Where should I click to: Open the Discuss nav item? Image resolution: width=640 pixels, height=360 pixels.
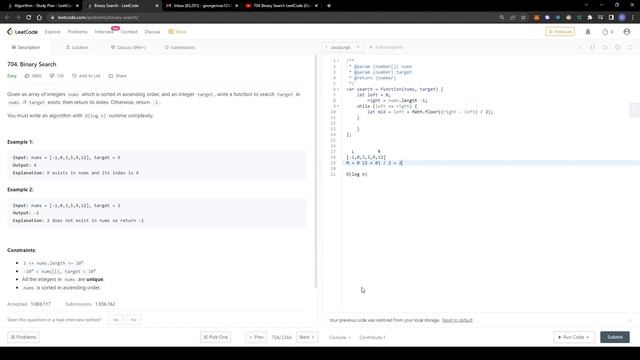point(152,31)
